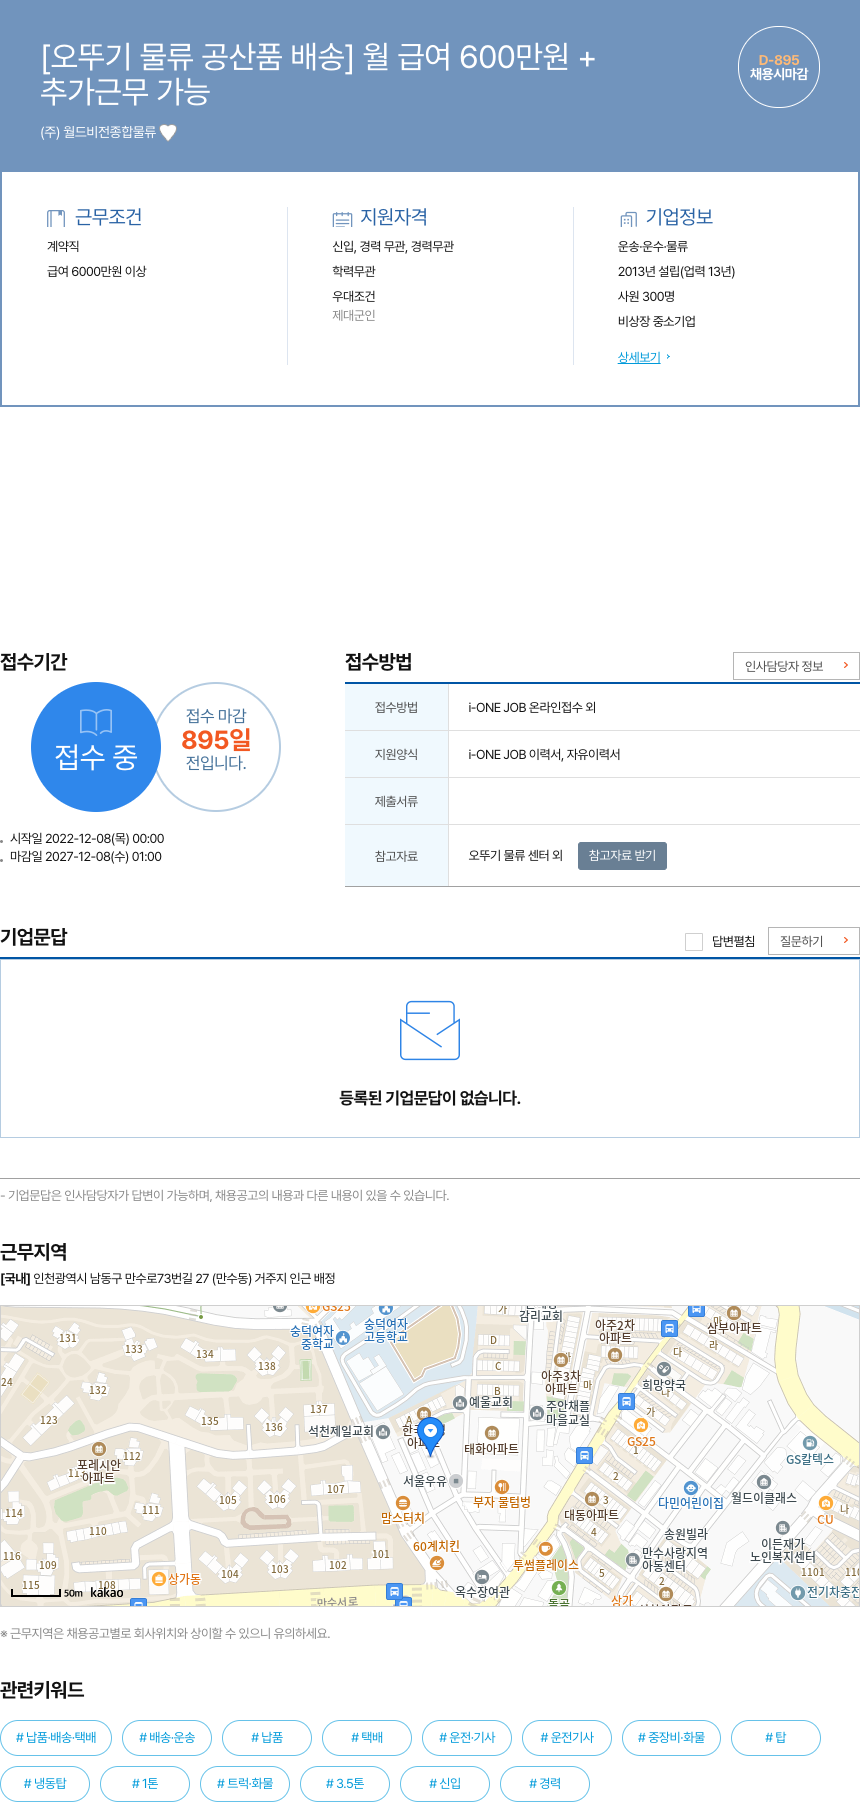
Task: Click the blue location pin on map
Action: coord(430,1435)
